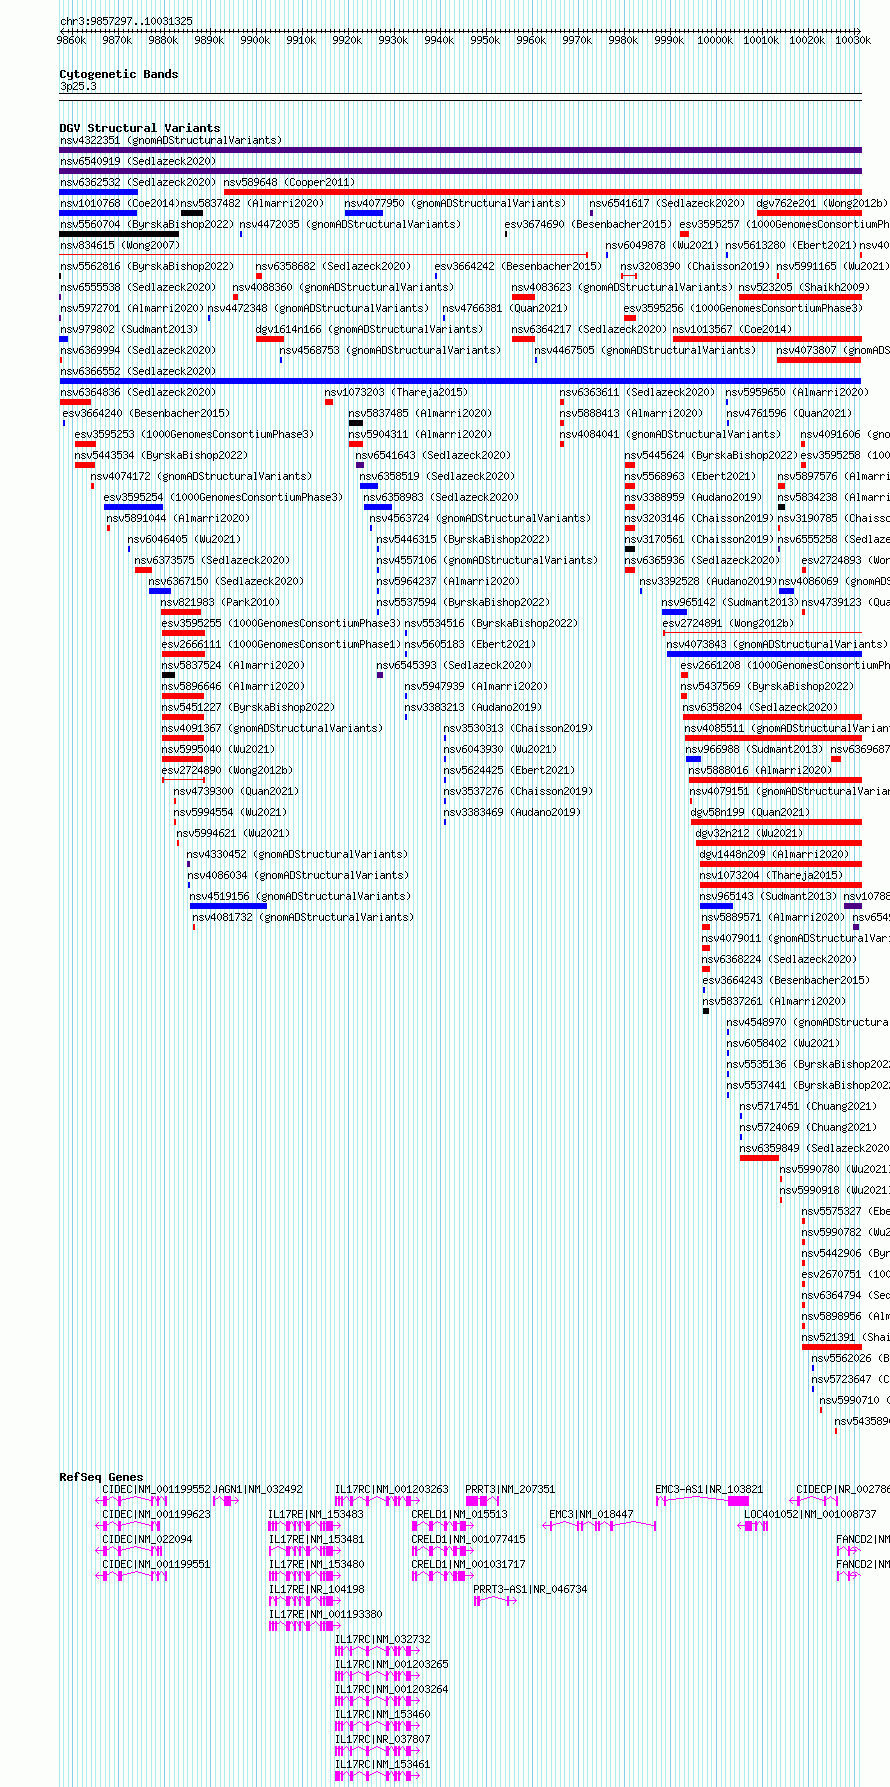This screenshot has height=1787, width=890.
Task: Click variant nsv4073843 gnomAD label
Action: (x=777, y=644)
